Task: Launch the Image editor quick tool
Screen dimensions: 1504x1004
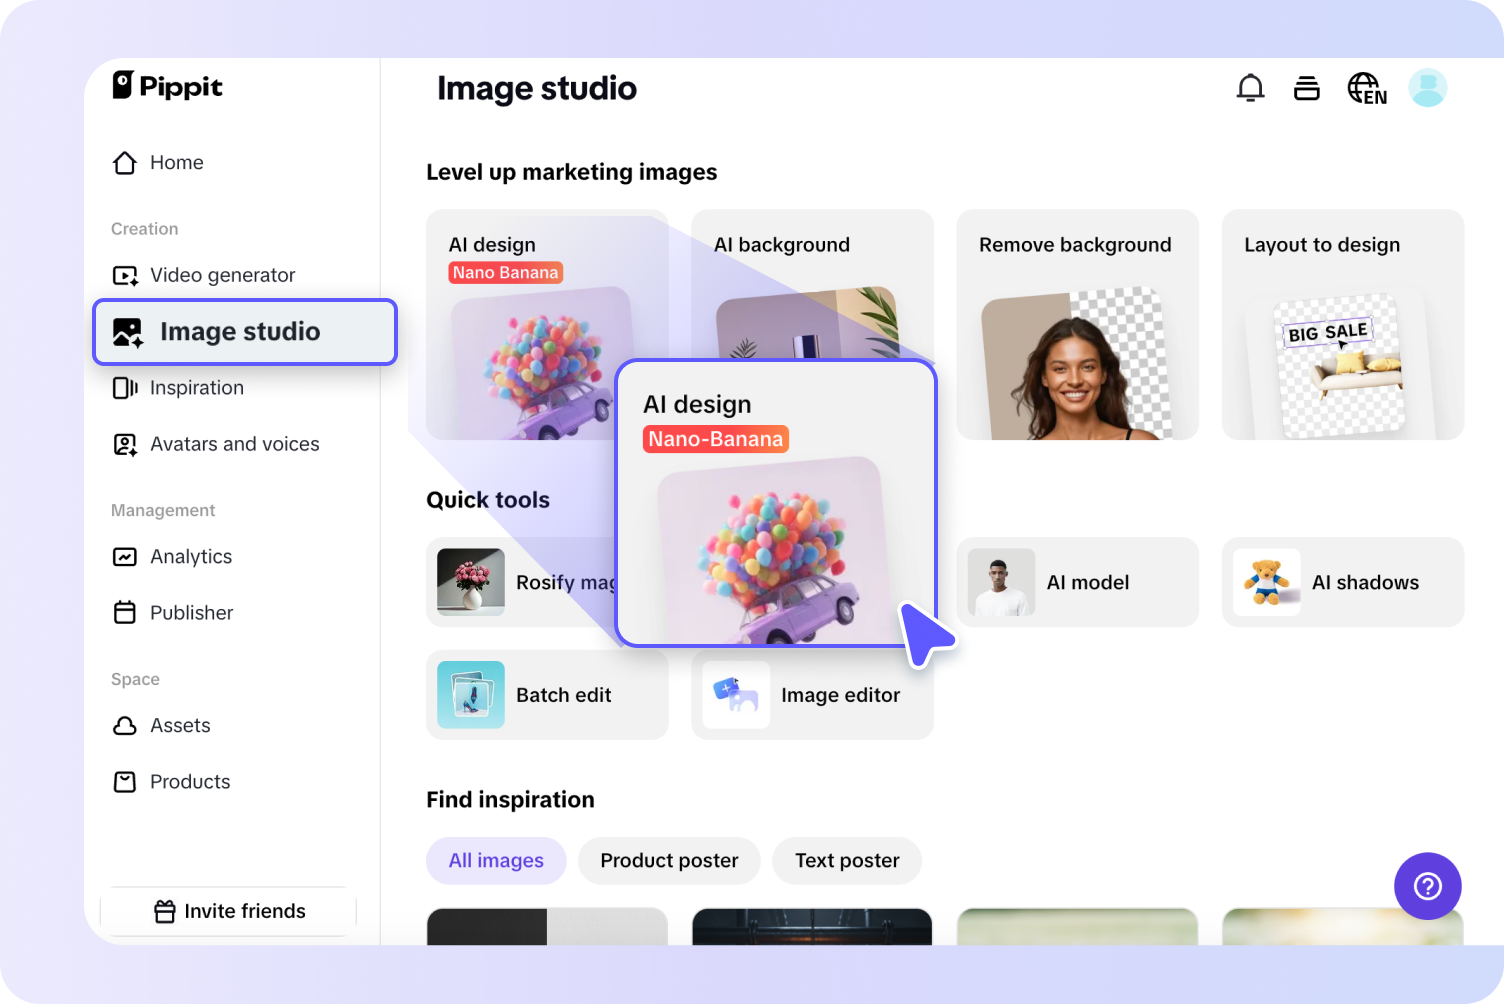Action: click(812, 695)
